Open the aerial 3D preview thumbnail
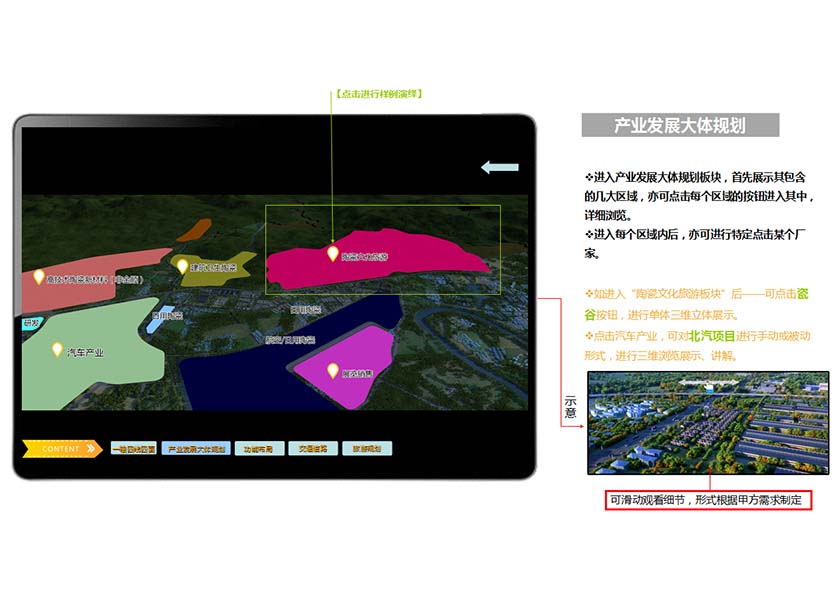 (x=707, y=423)
